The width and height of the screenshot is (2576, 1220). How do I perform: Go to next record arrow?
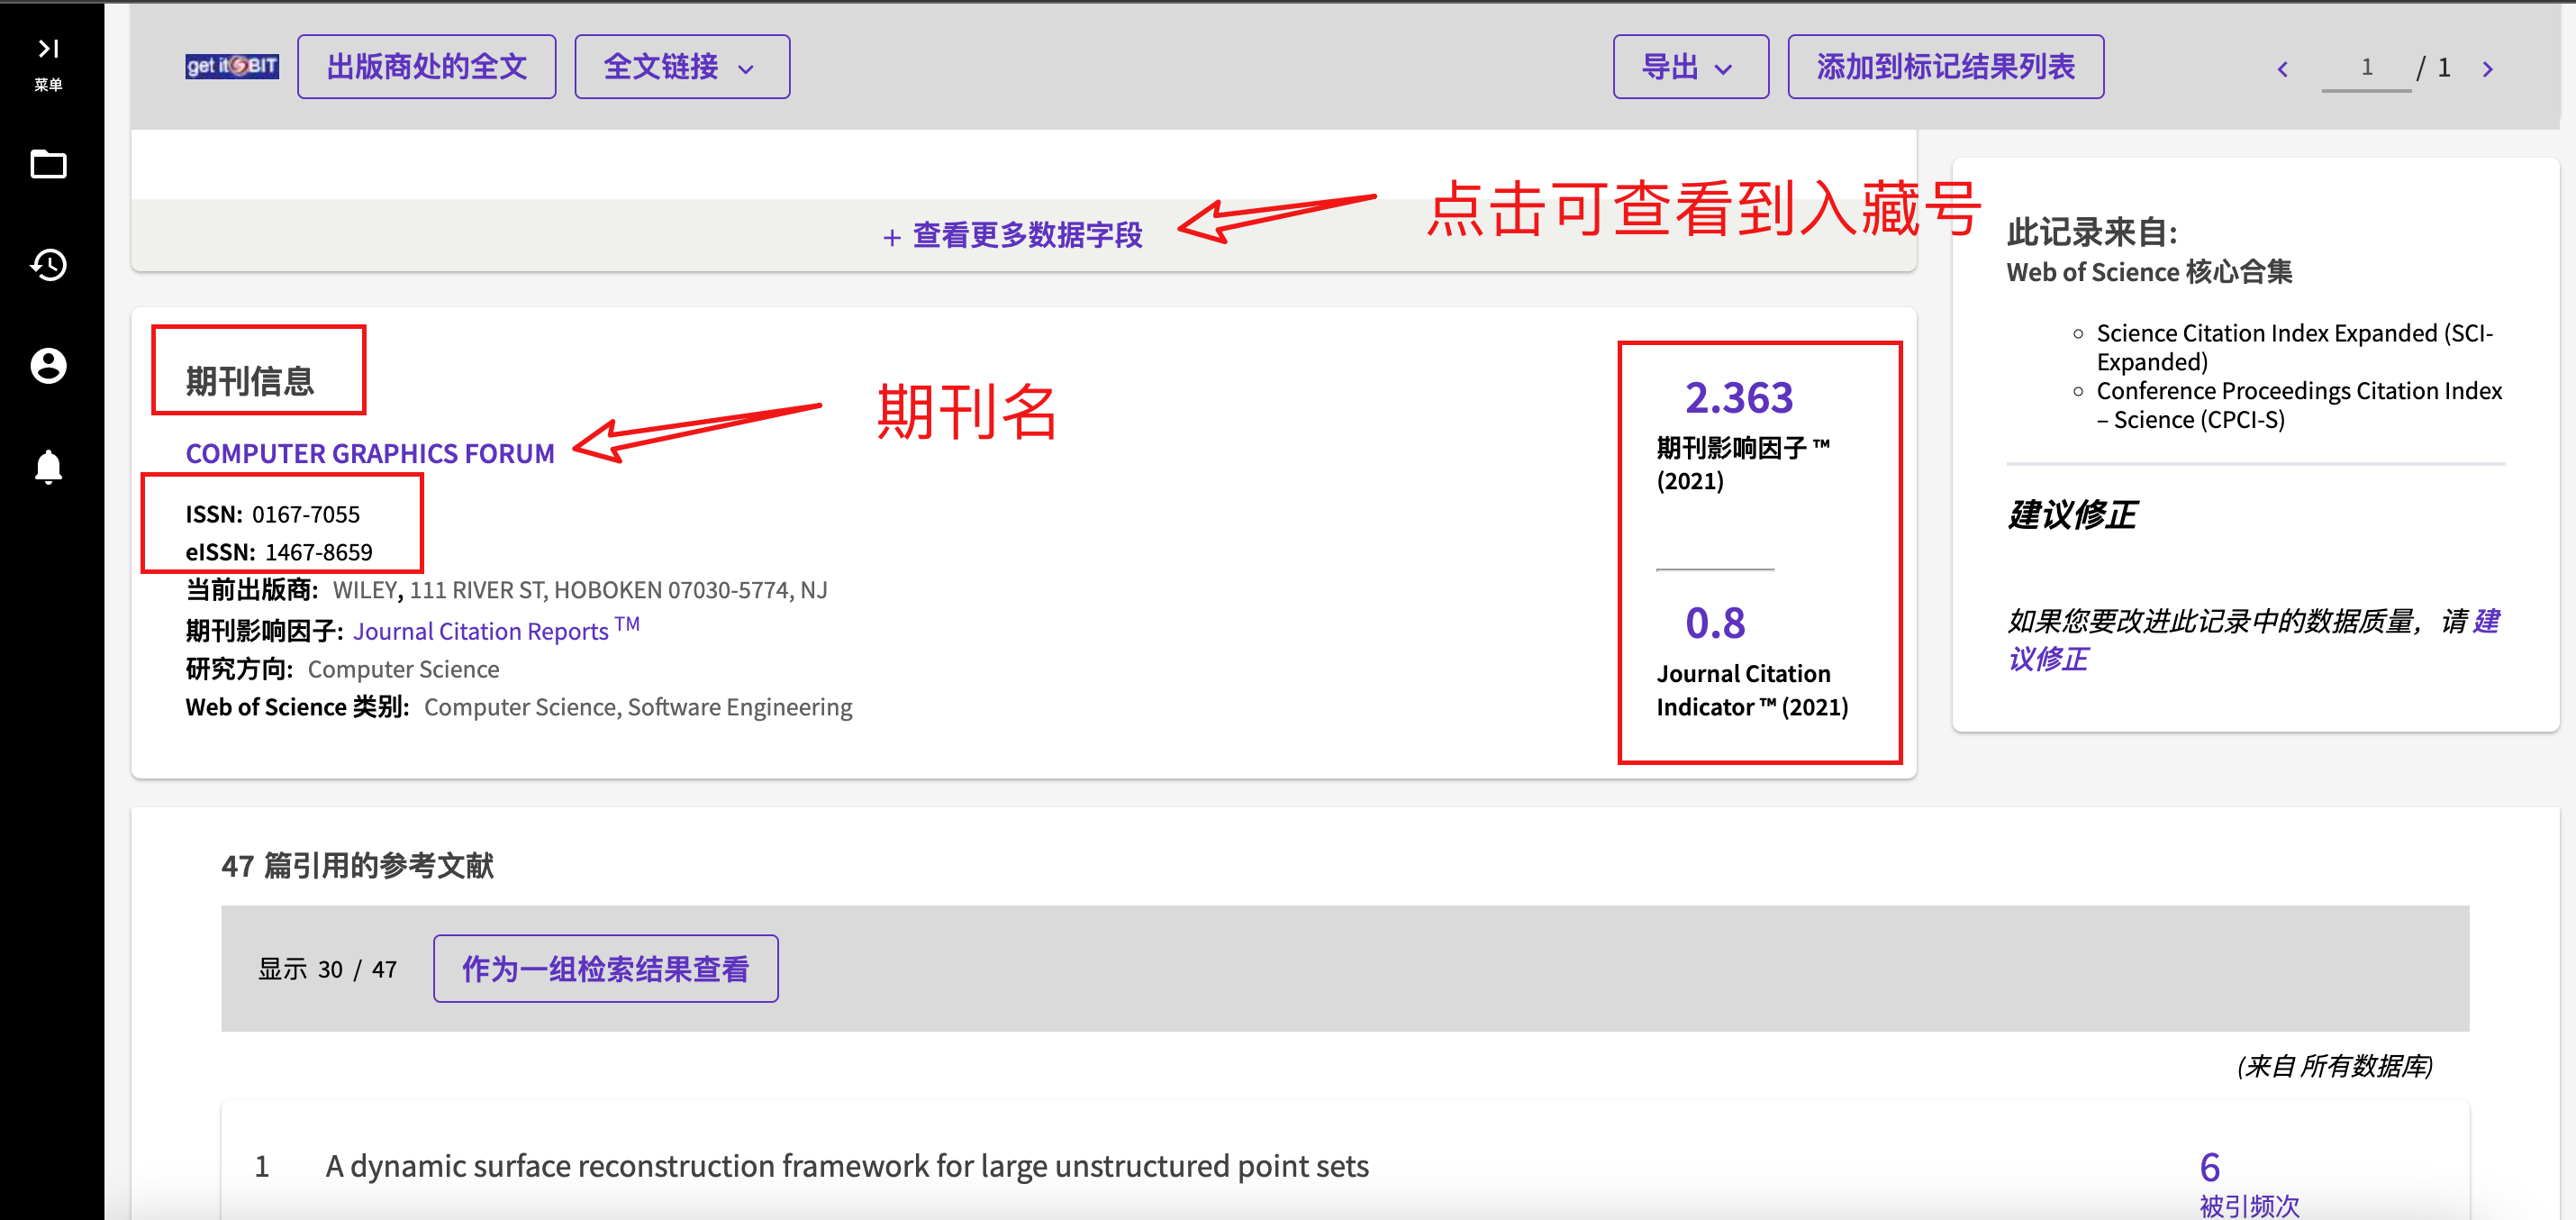(x=2488, y=68)
